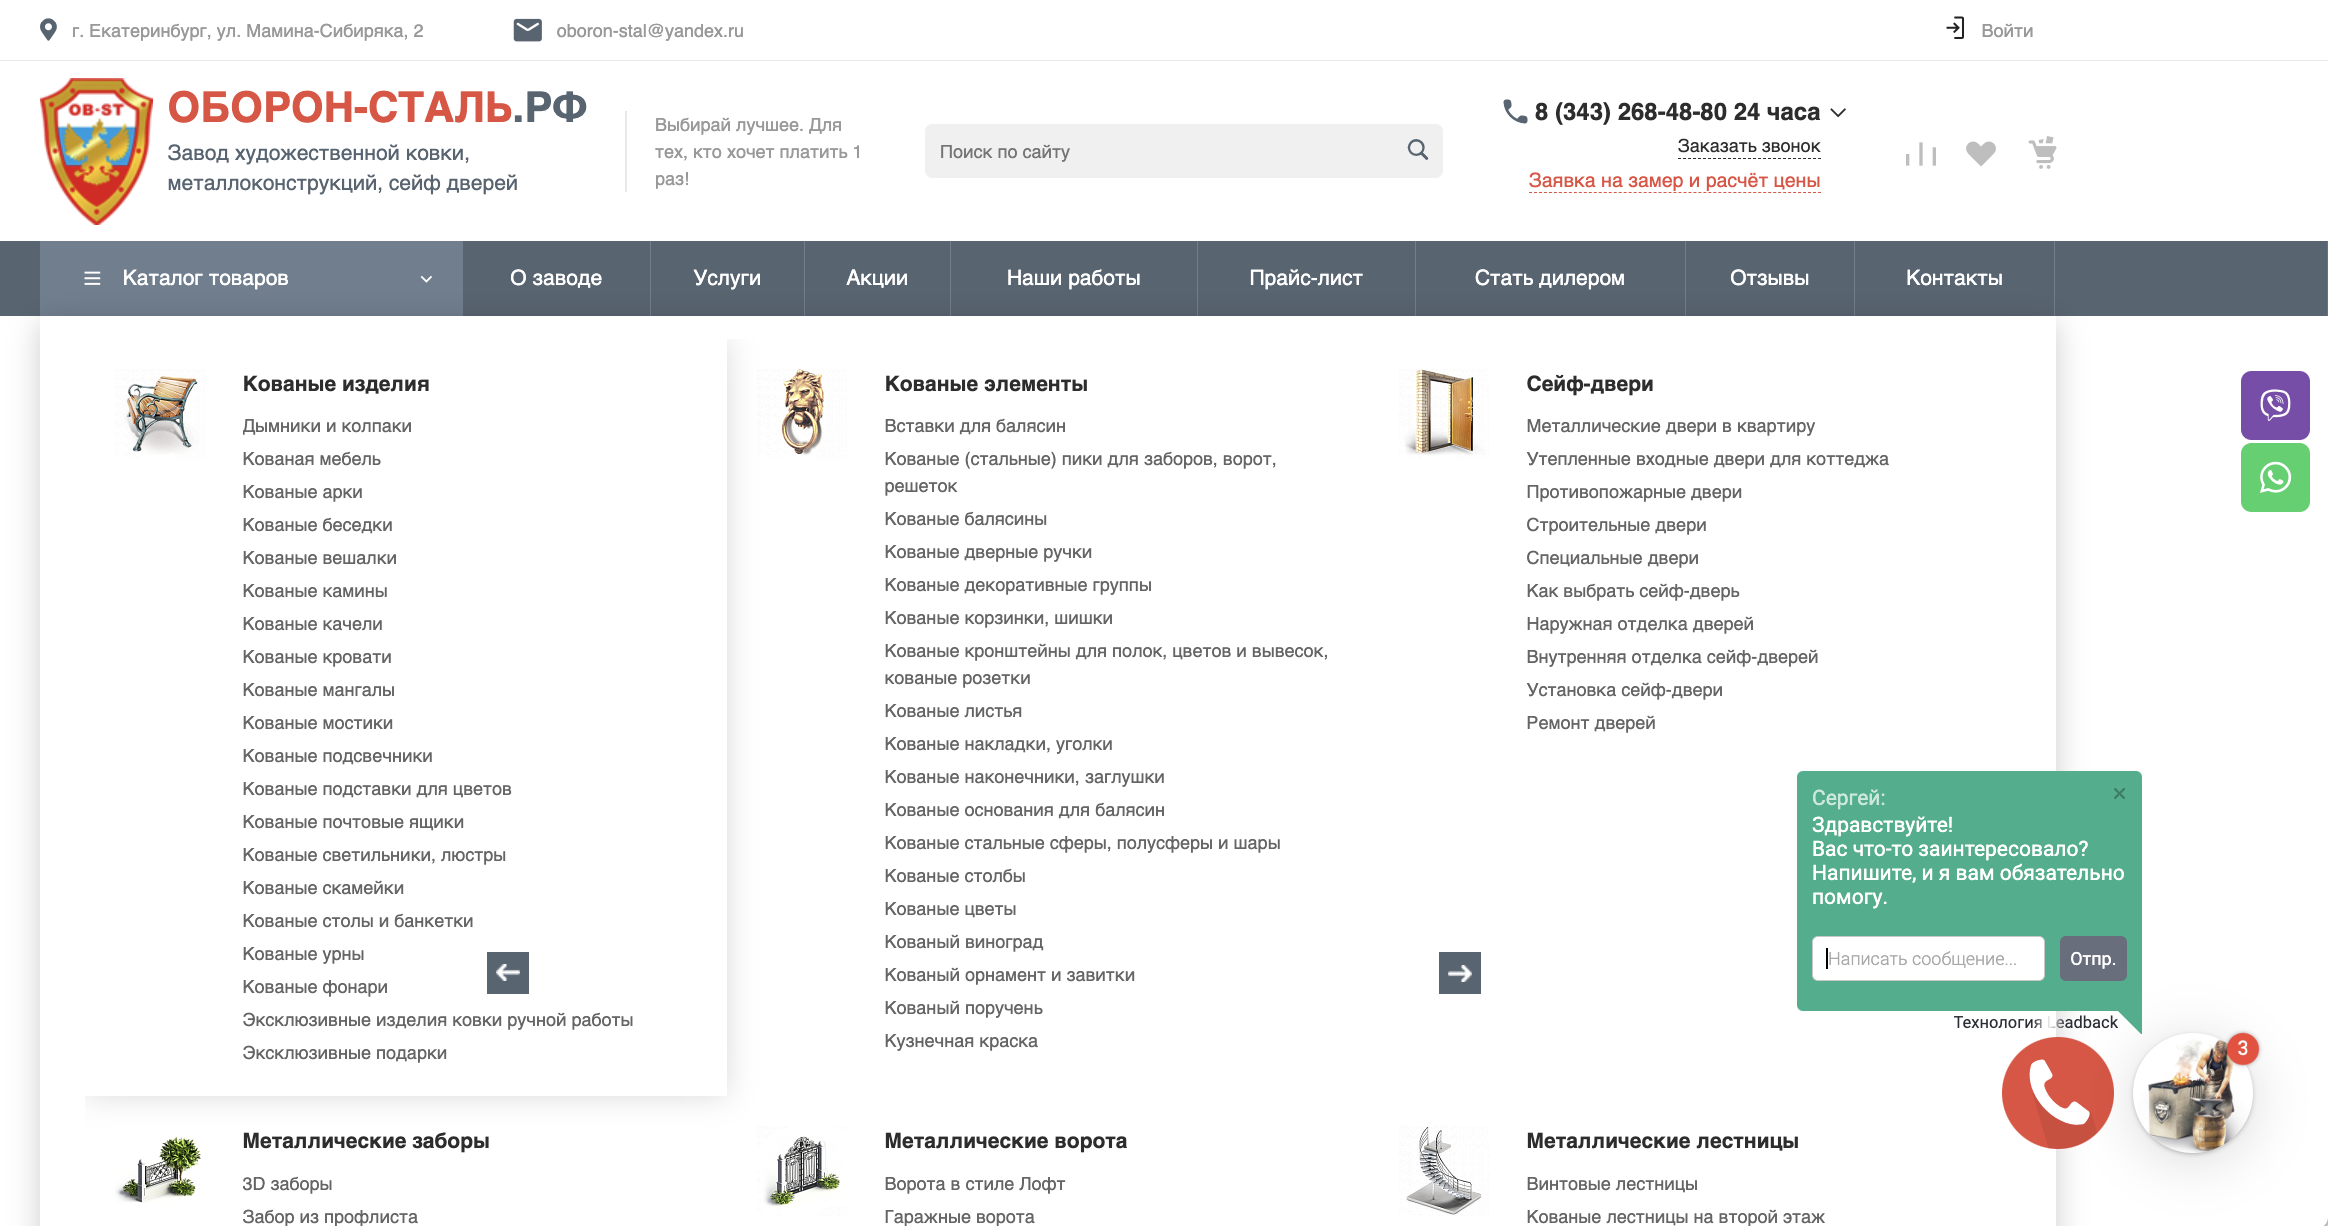This screenshot has width=2328, height=1226.
Task: Select Противопожарные двери
Action: click(x=1634, y=492)
